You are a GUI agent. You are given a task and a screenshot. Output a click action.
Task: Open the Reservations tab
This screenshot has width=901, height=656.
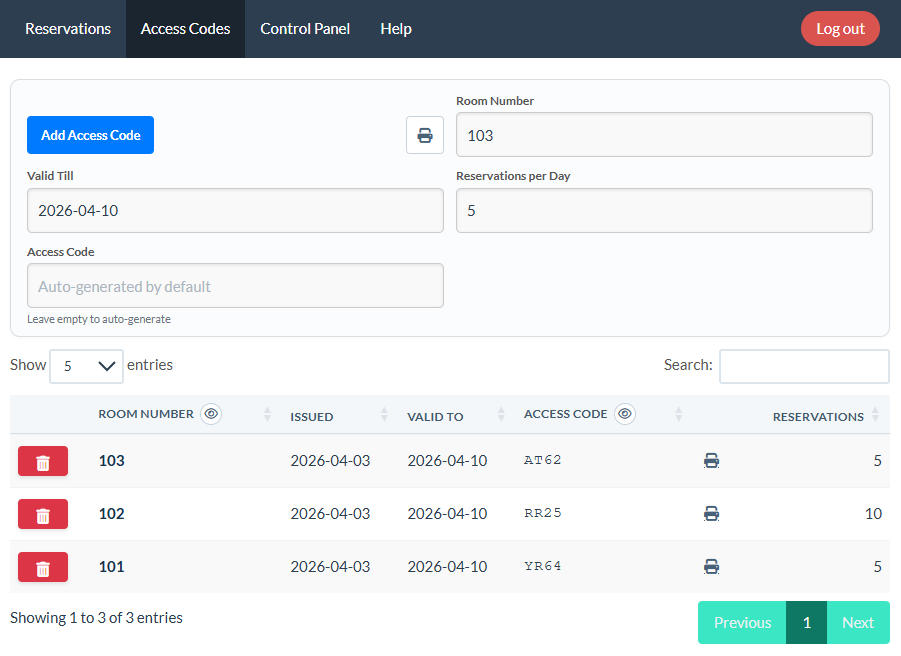click(x=68, y=29)
